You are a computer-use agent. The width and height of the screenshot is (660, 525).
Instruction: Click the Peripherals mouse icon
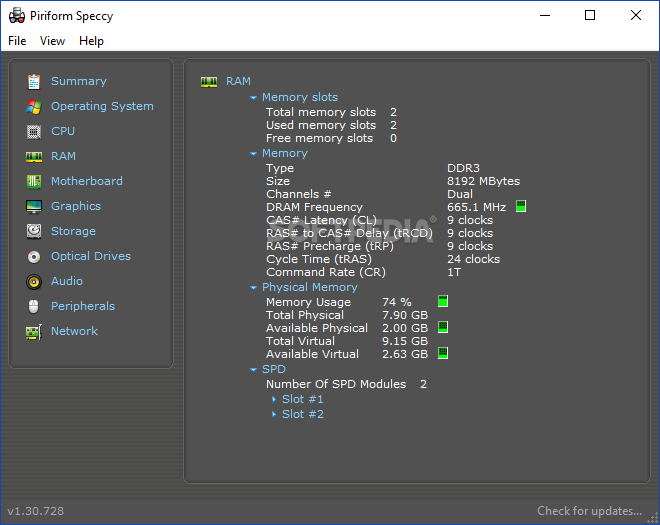34,306
